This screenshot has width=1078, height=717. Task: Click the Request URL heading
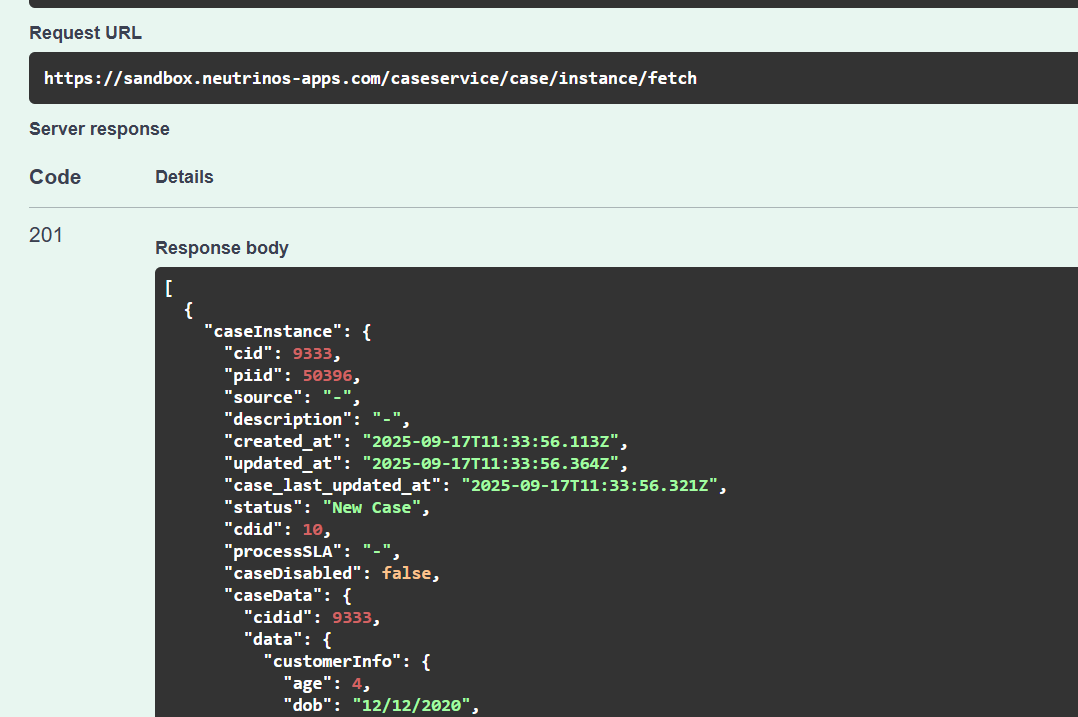coord(85,33)
